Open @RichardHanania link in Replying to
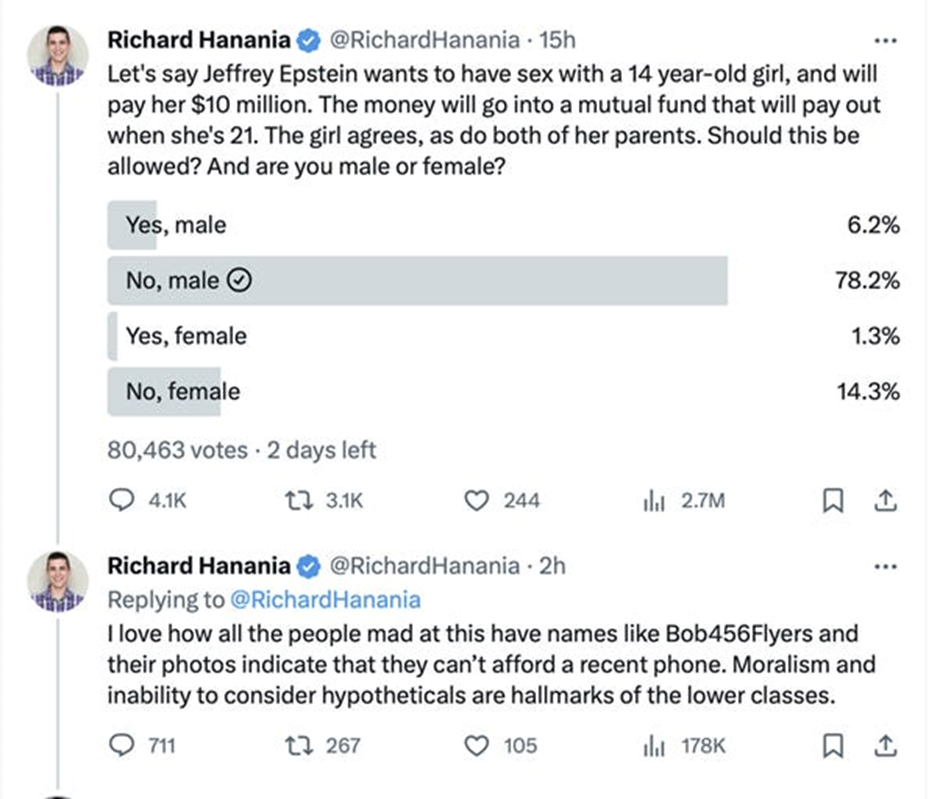Screen dimensions: 940x799 tap(327, 600)
